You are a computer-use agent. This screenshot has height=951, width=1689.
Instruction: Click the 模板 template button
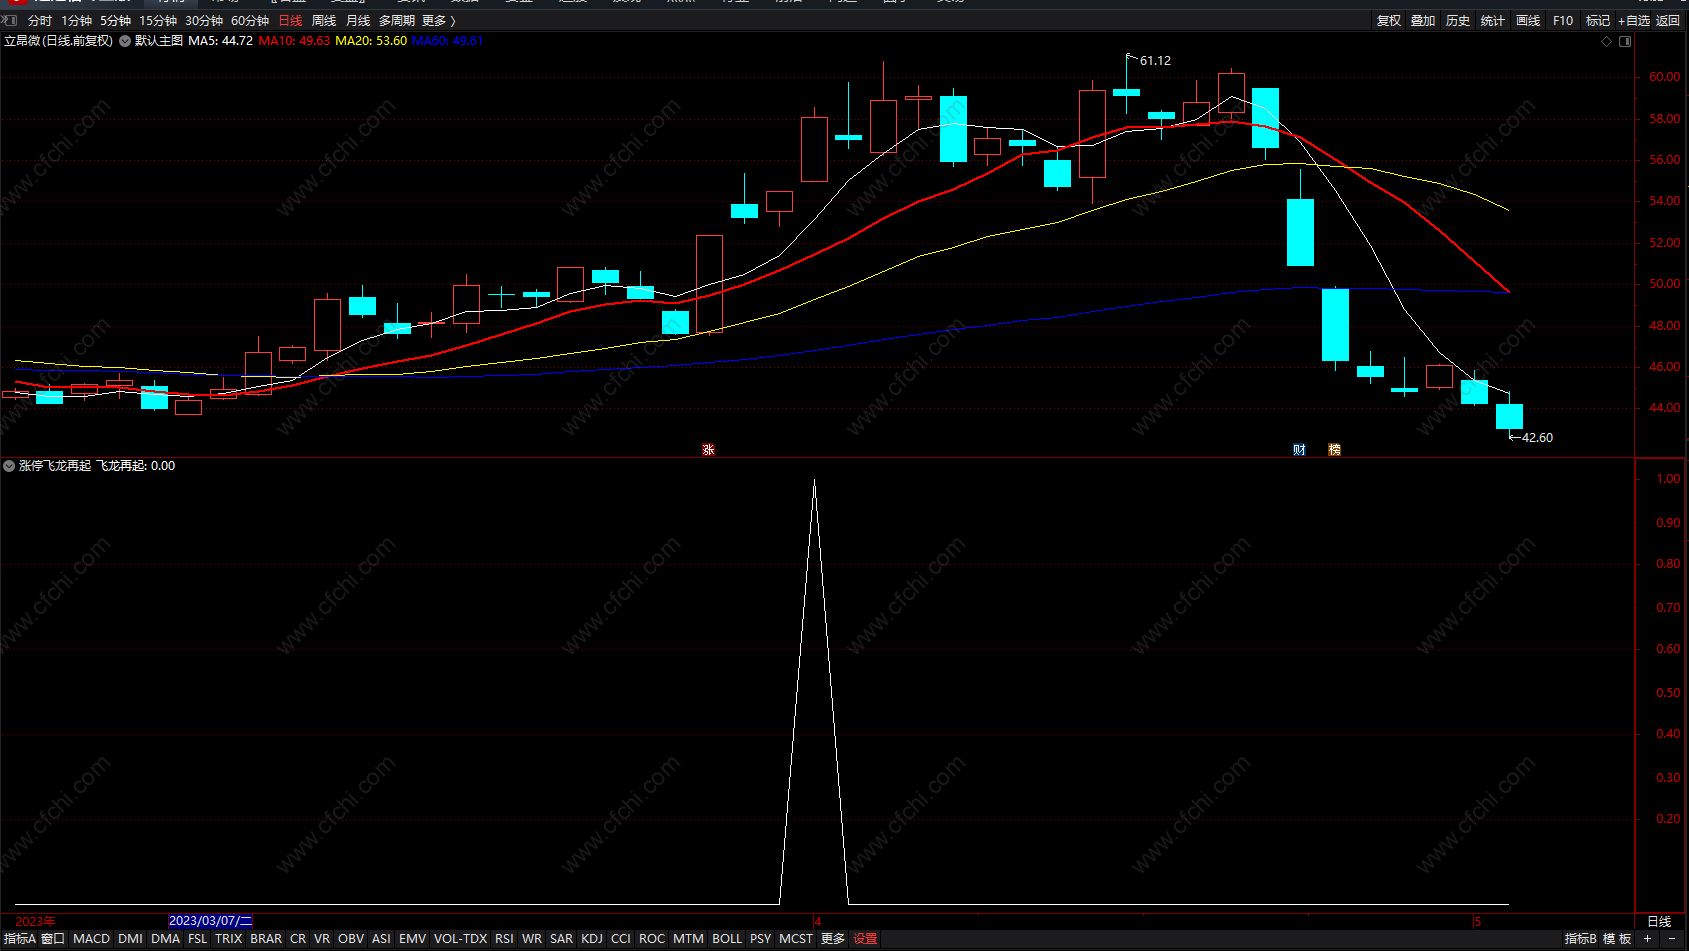click(1617, 939)
